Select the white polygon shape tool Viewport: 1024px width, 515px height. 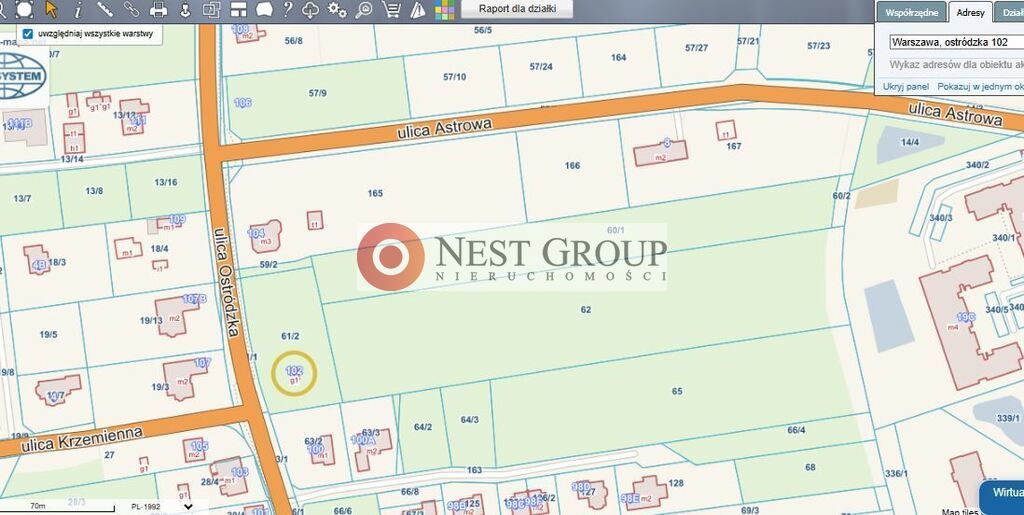coord(264,9)
